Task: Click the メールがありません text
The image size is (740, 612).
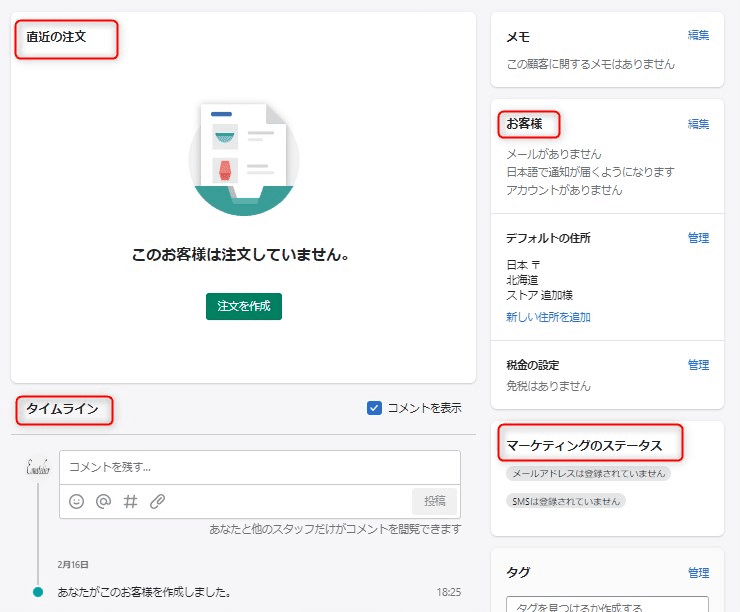Action: point(554,154)
